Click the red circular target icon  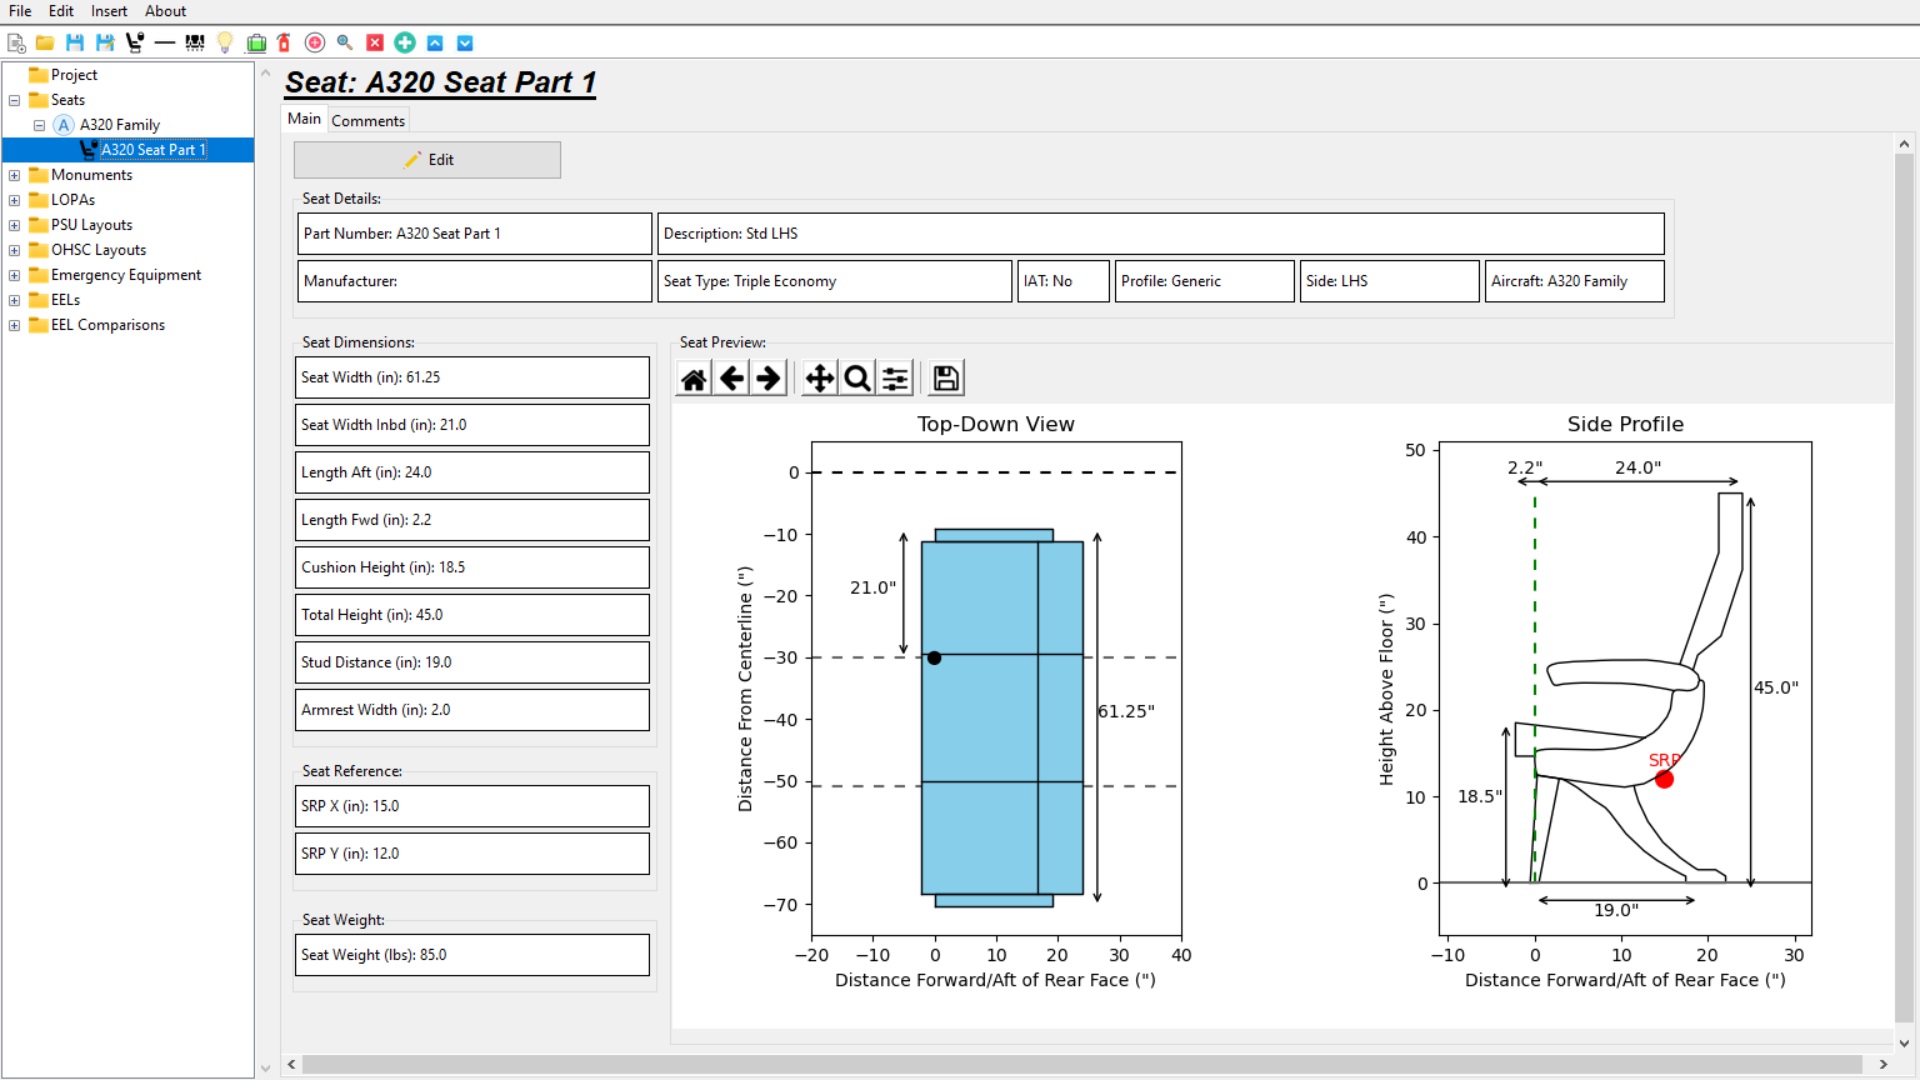[315, 43]
